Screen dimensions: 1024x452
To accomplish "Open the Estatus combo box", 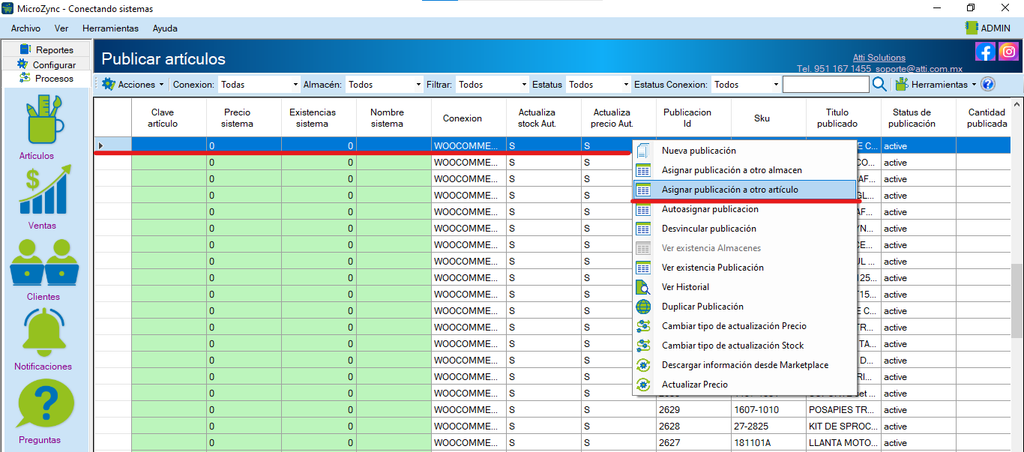I will tap(598, 84).
